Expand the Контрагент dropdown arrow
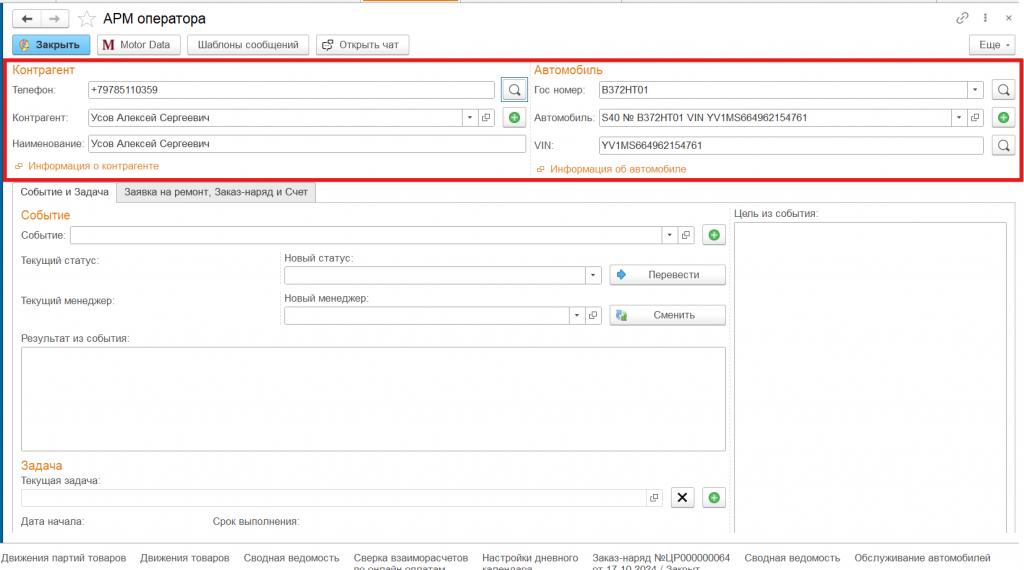 pos(469,118)
